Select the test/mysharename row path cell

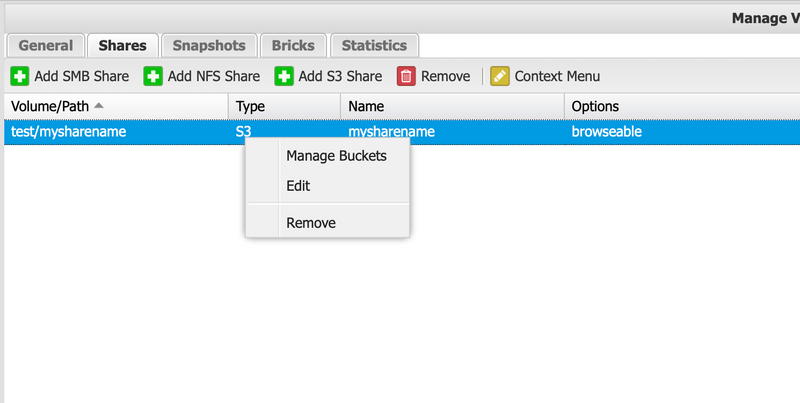[x=68, y=131]
